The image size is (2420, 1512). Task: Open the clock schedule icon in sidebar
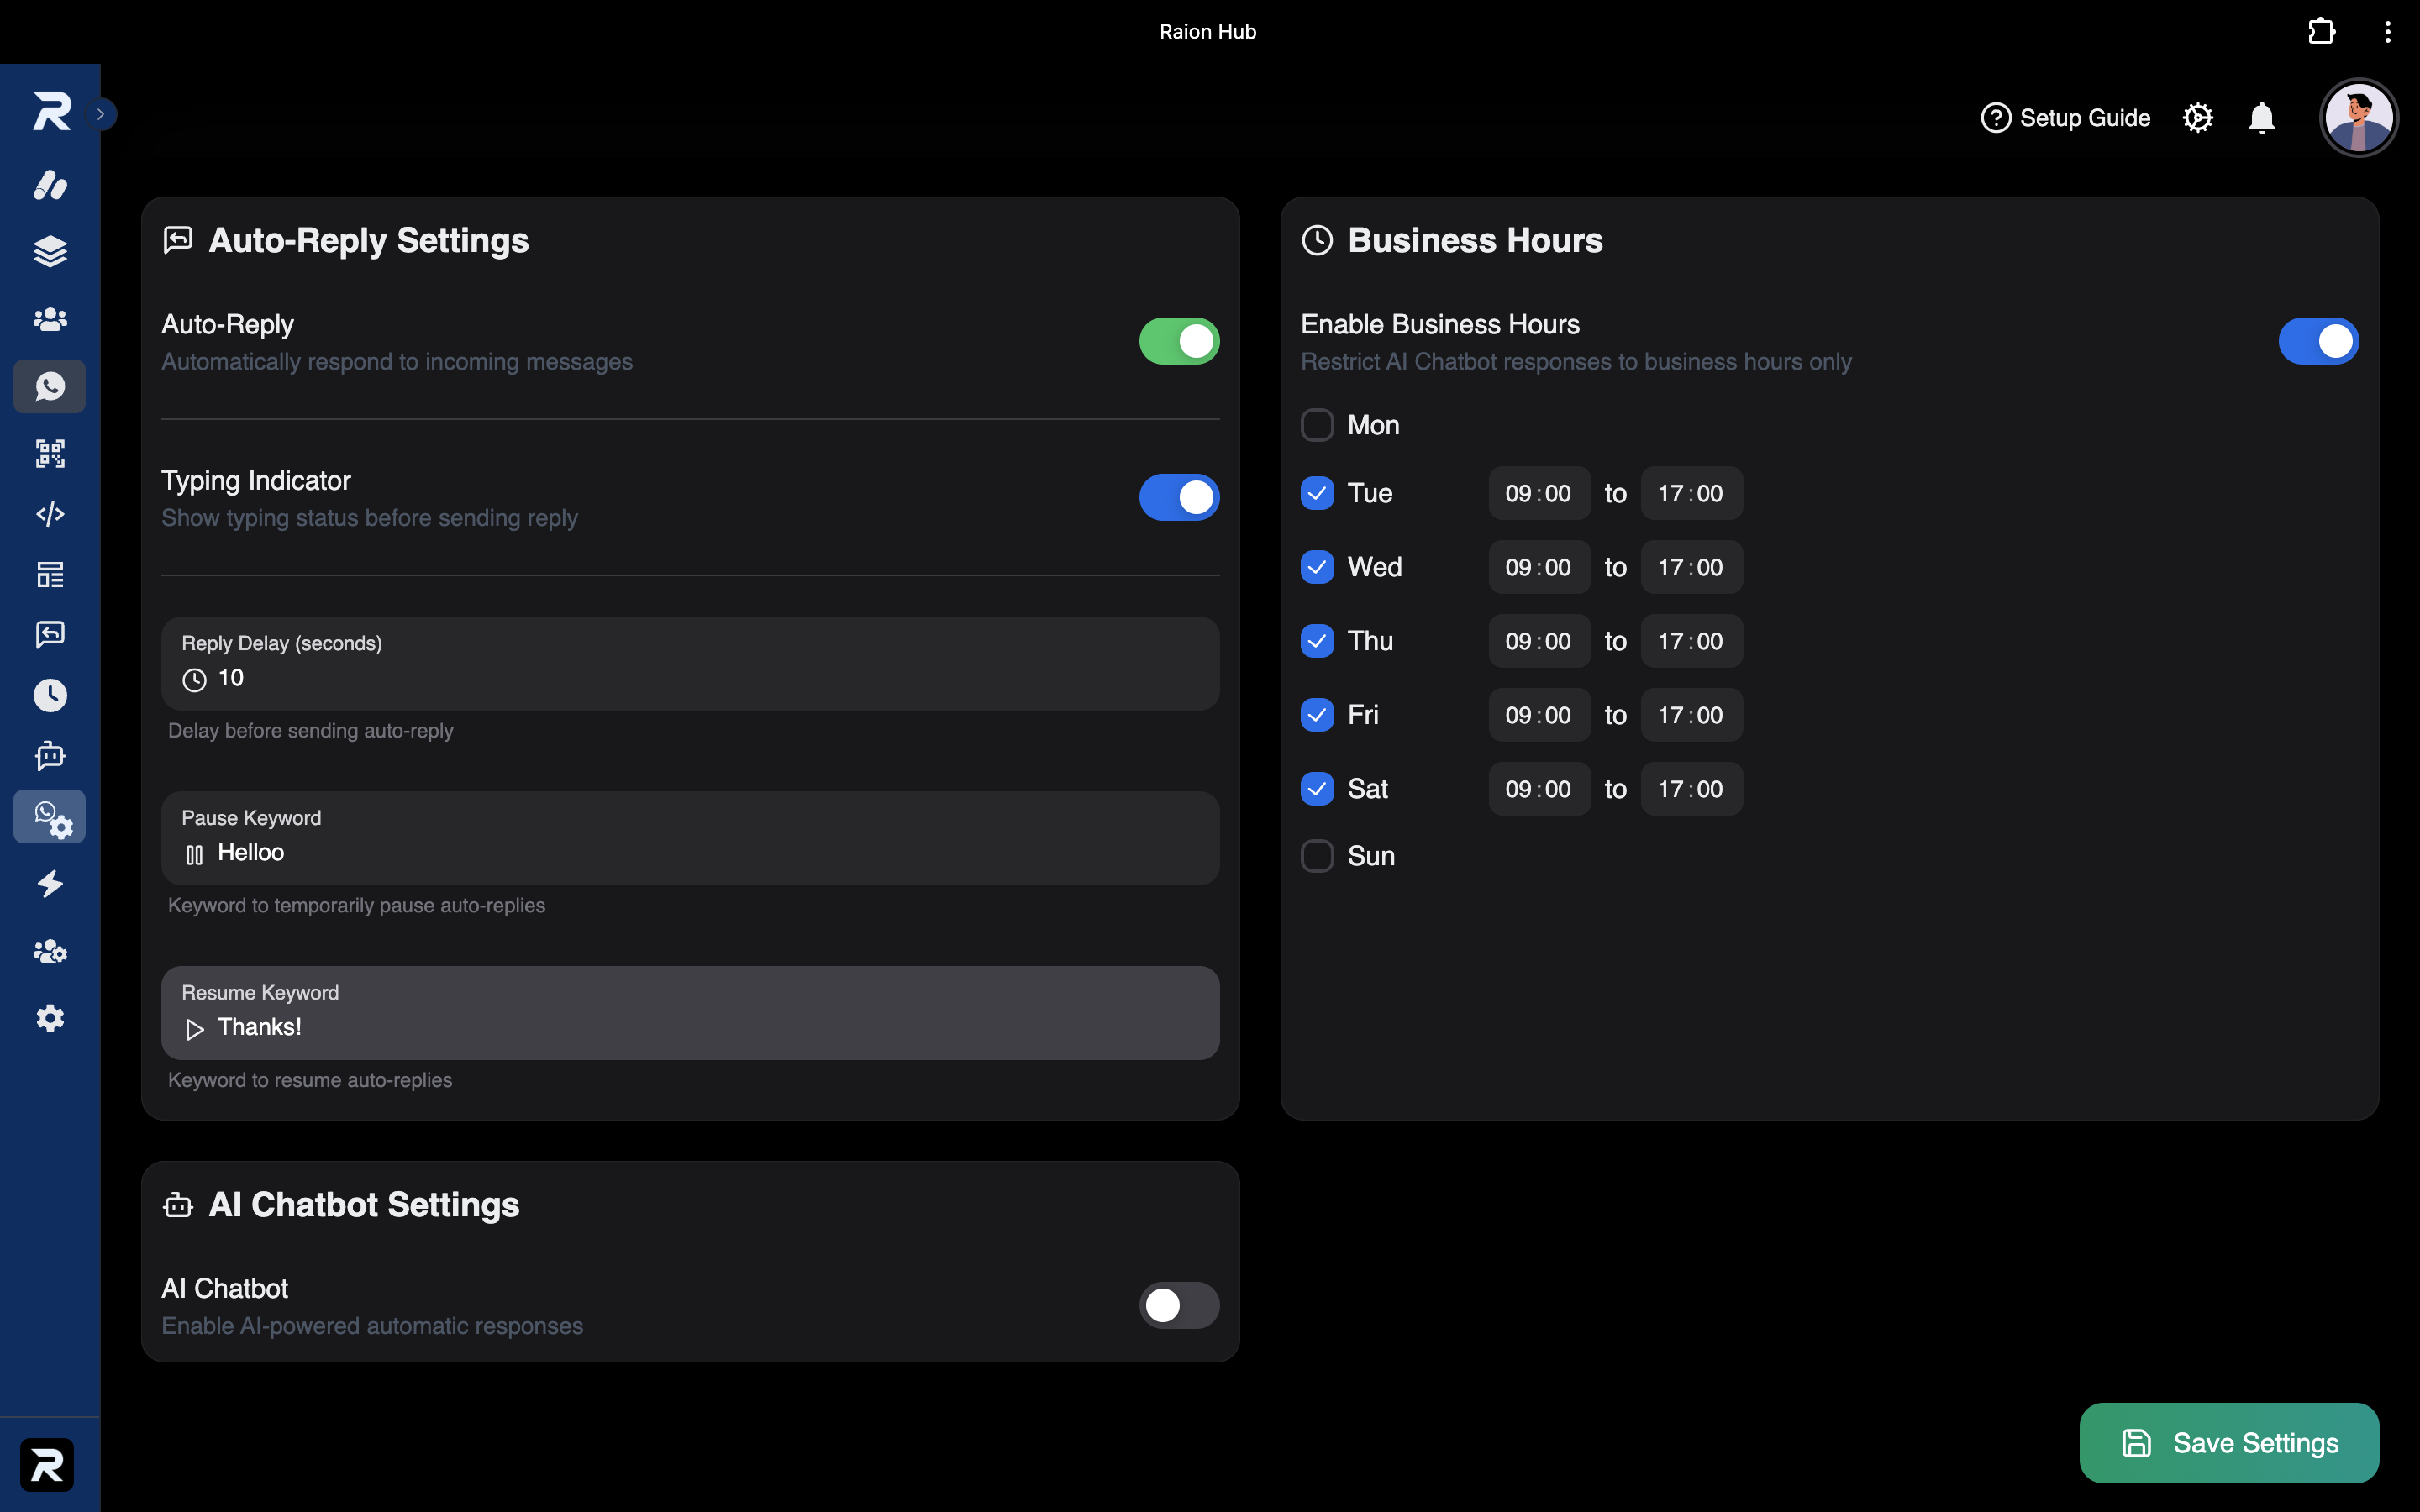pos(50,695)
